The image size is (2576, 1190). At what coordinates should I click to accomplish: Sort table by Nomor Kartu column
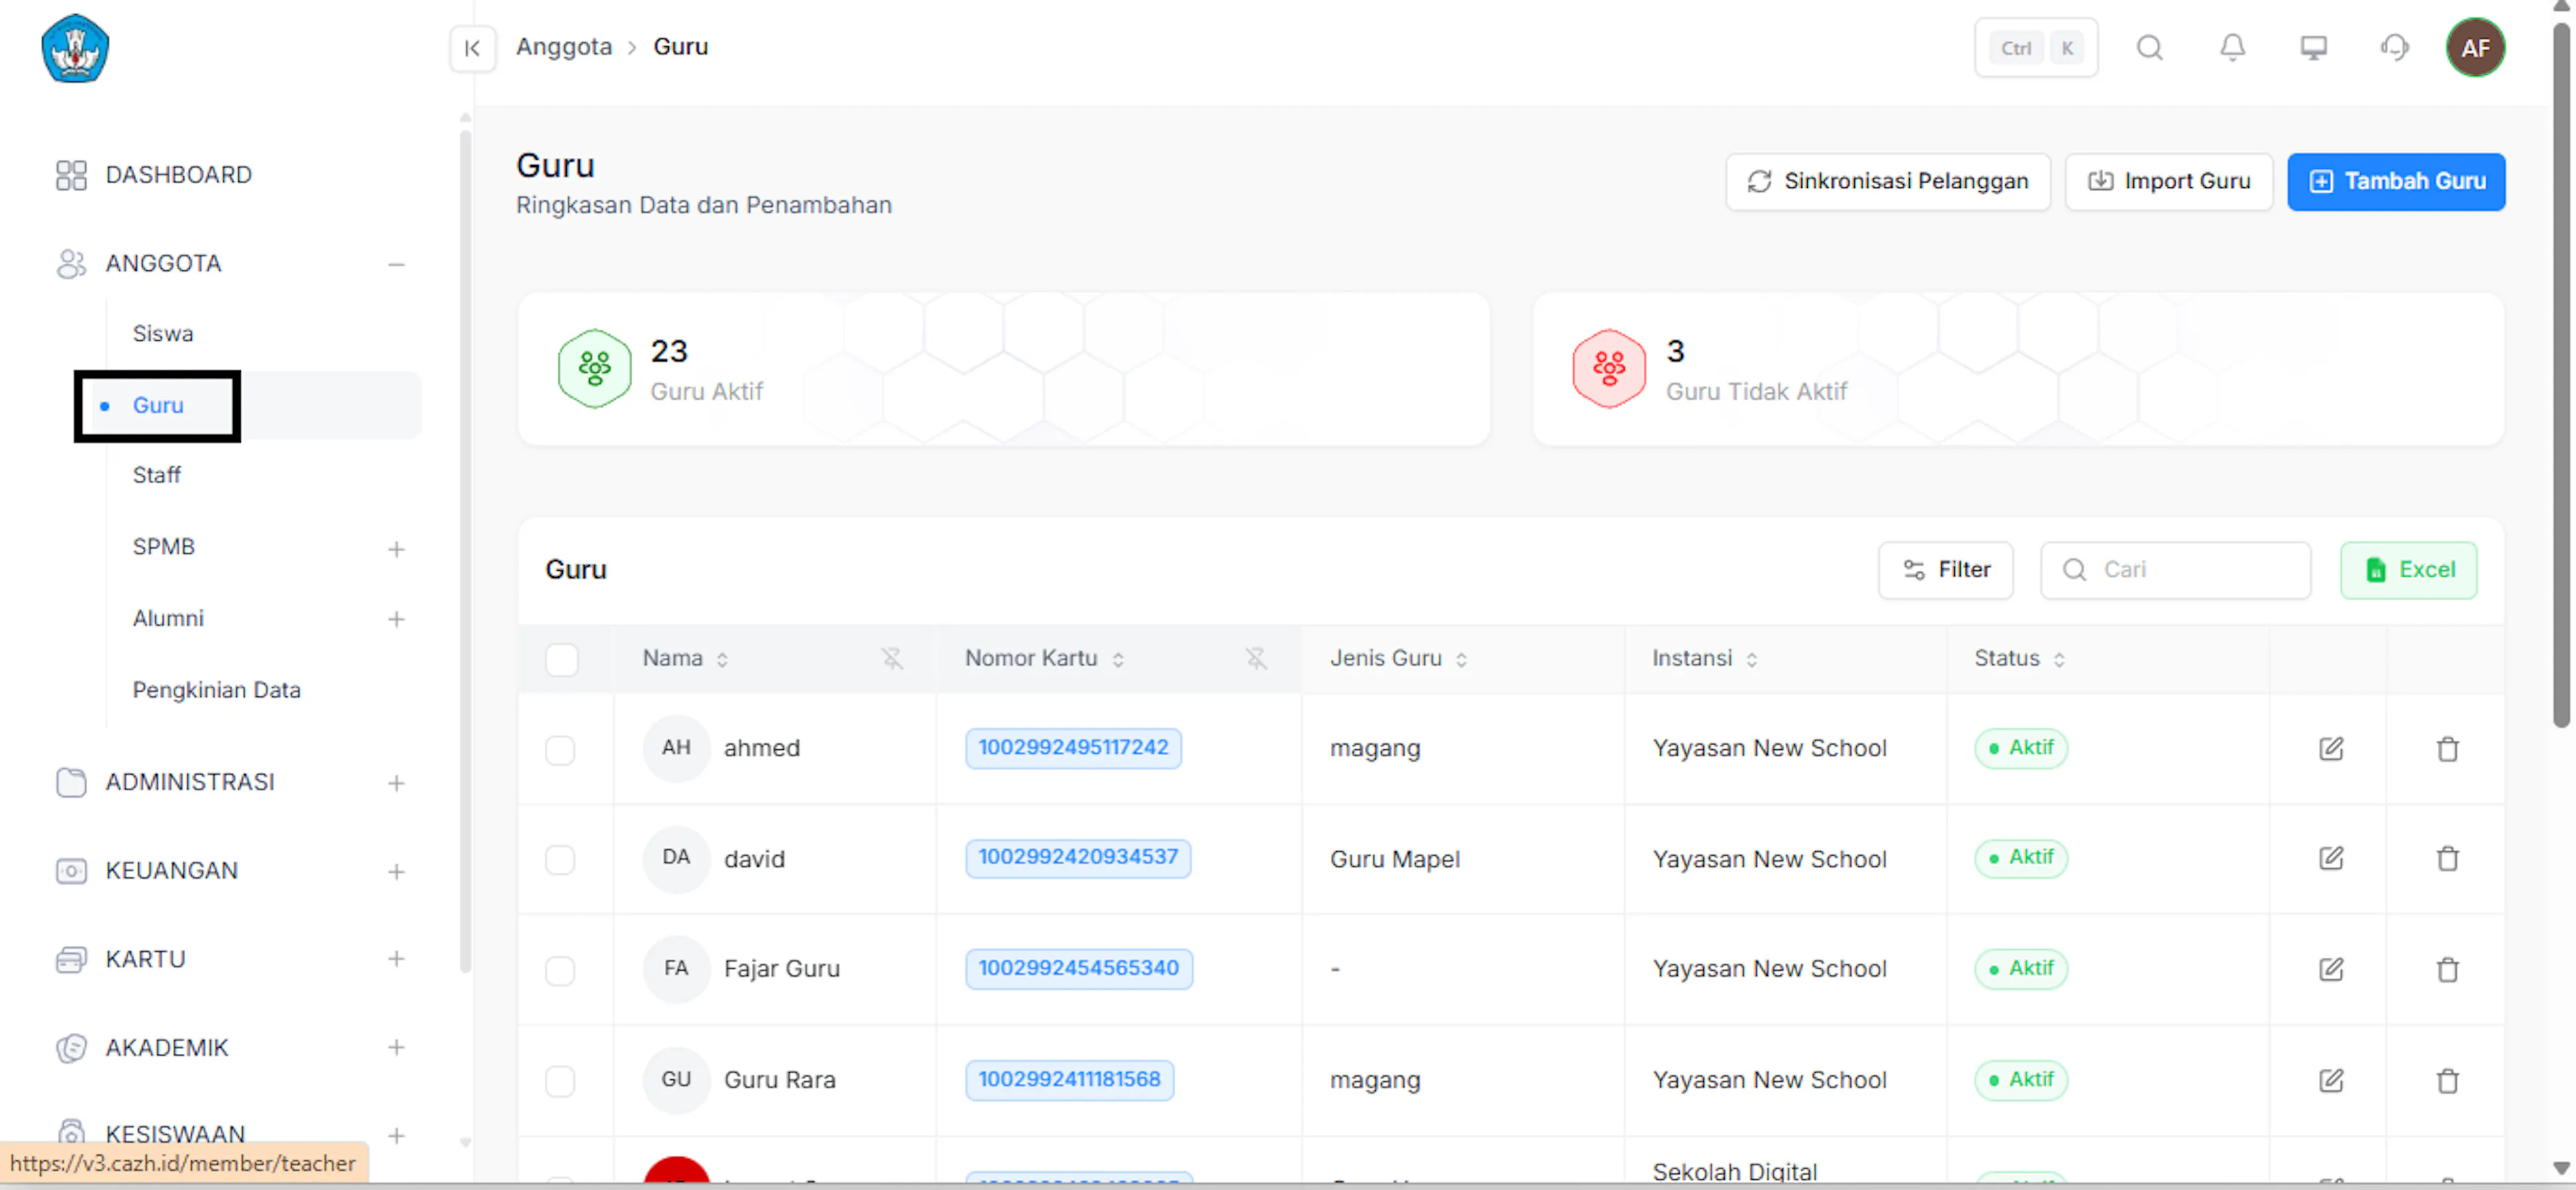[1118, 659]
